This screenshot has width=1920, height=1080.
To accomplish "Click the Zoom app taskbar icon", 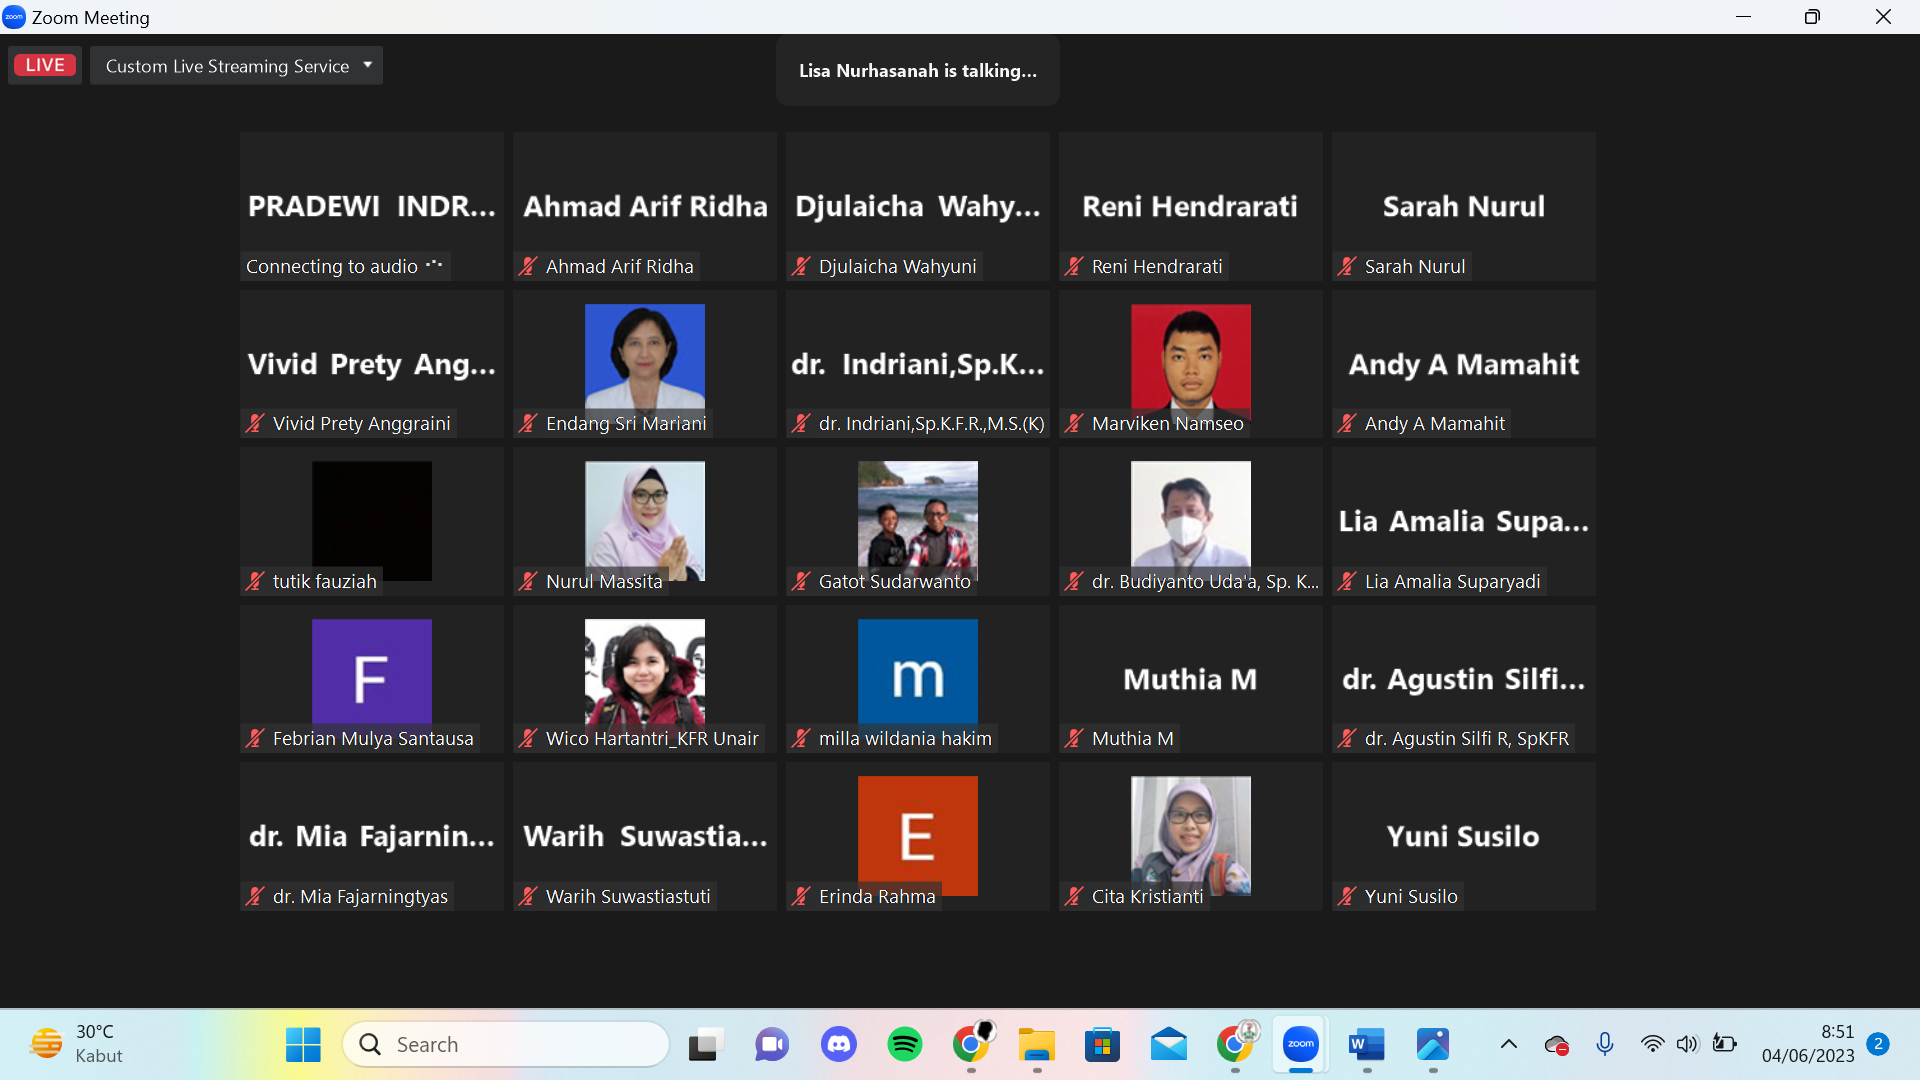I will [1301, 1045].
